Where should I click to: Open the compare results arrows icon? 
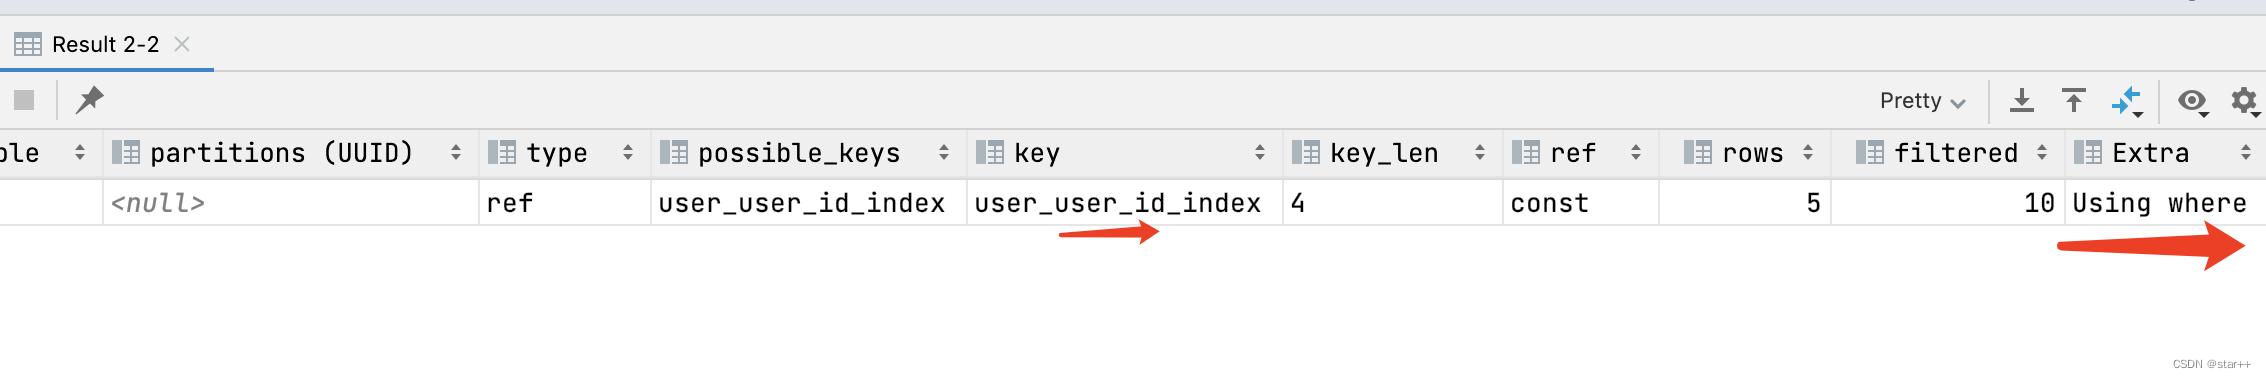pyautogui.click(x=2127, y=101)
